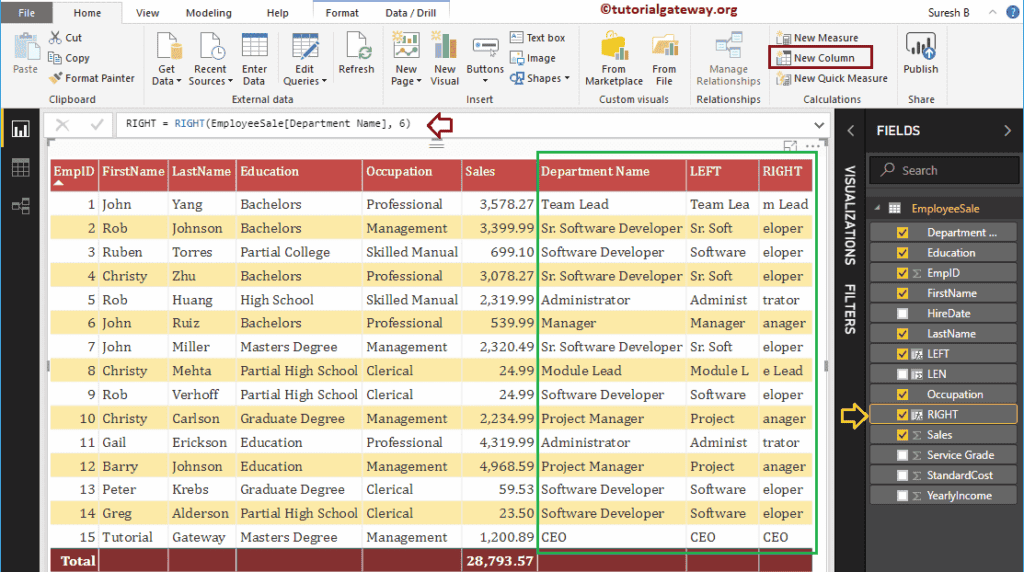Tick the YearlyIncome field checkbox

tap(903, 496)
